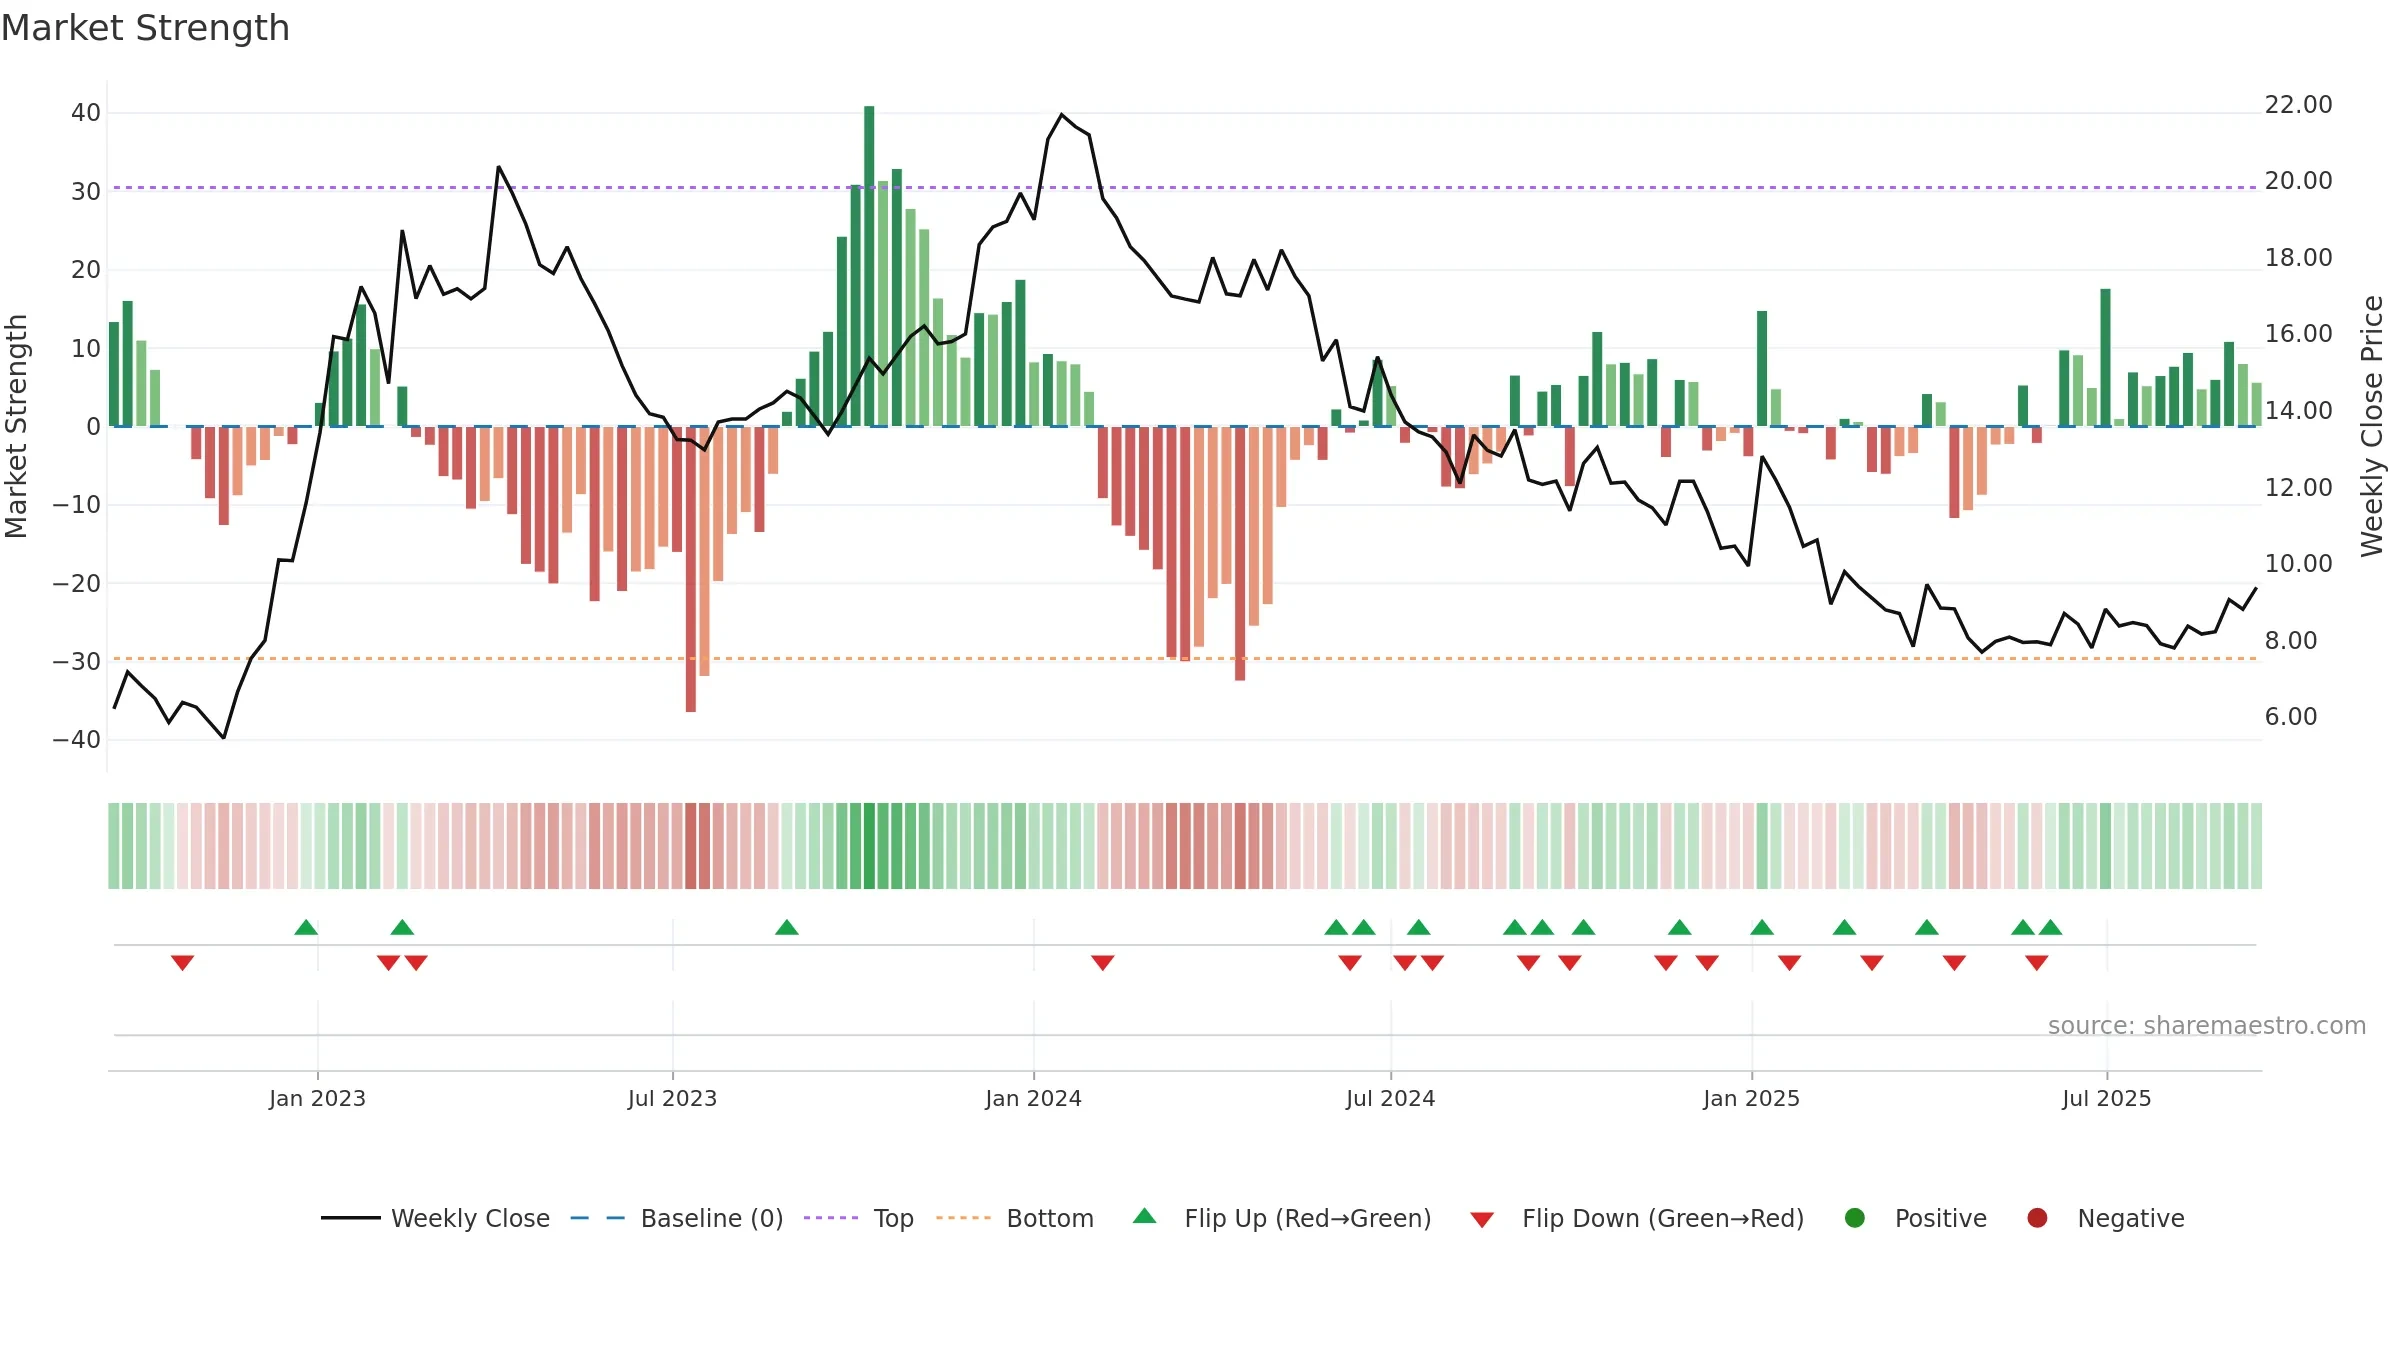
Task: Toggle the Baseline (0) legend entry
Action: tap(677, 1218)
